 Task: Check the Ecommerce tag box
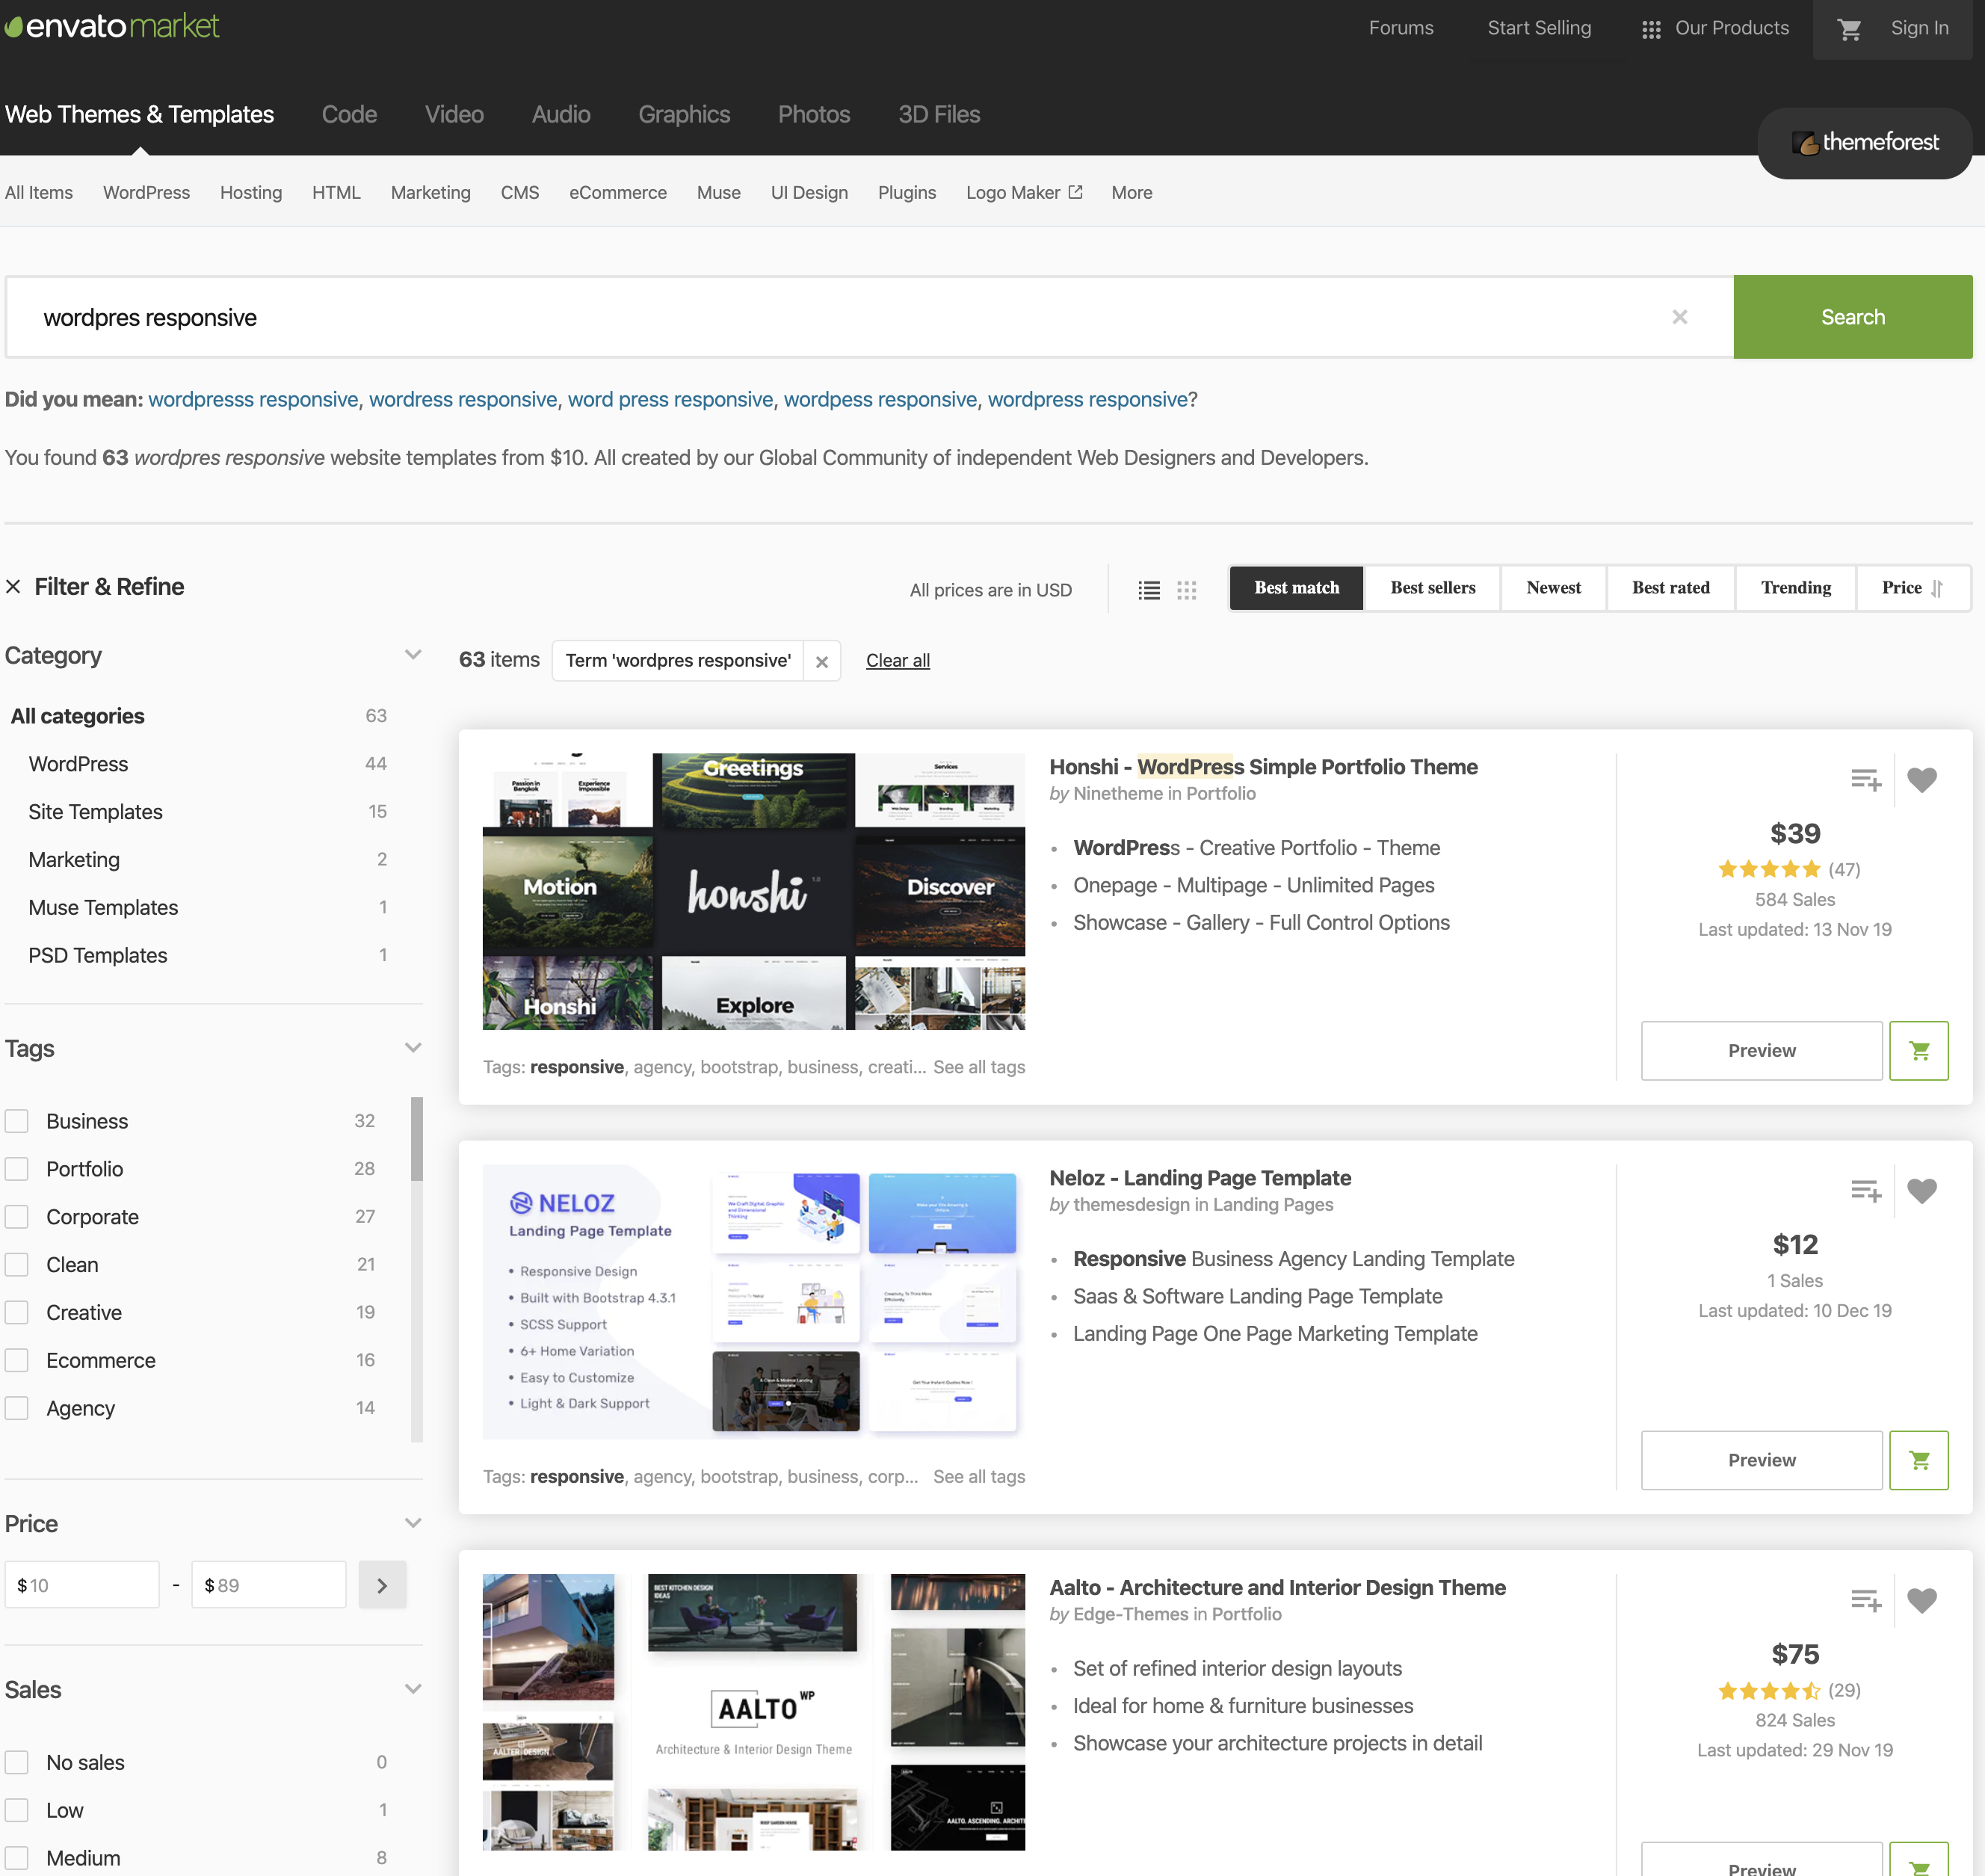tap(17, 1361)
